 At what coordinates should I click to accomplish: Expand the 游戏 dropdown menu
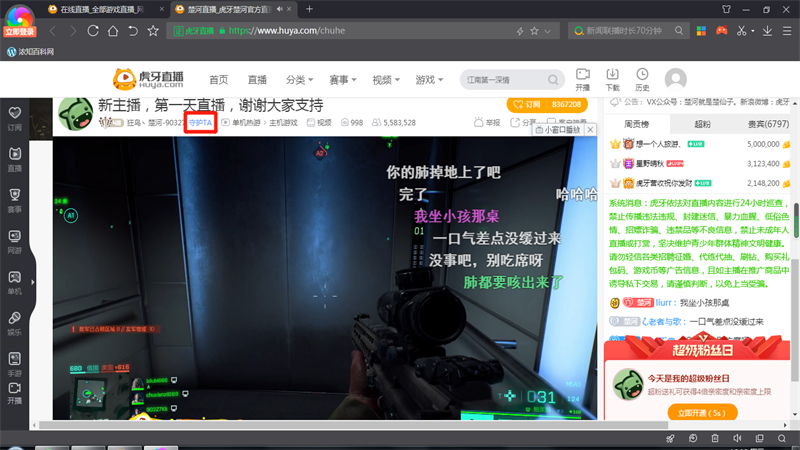[429, 80]
